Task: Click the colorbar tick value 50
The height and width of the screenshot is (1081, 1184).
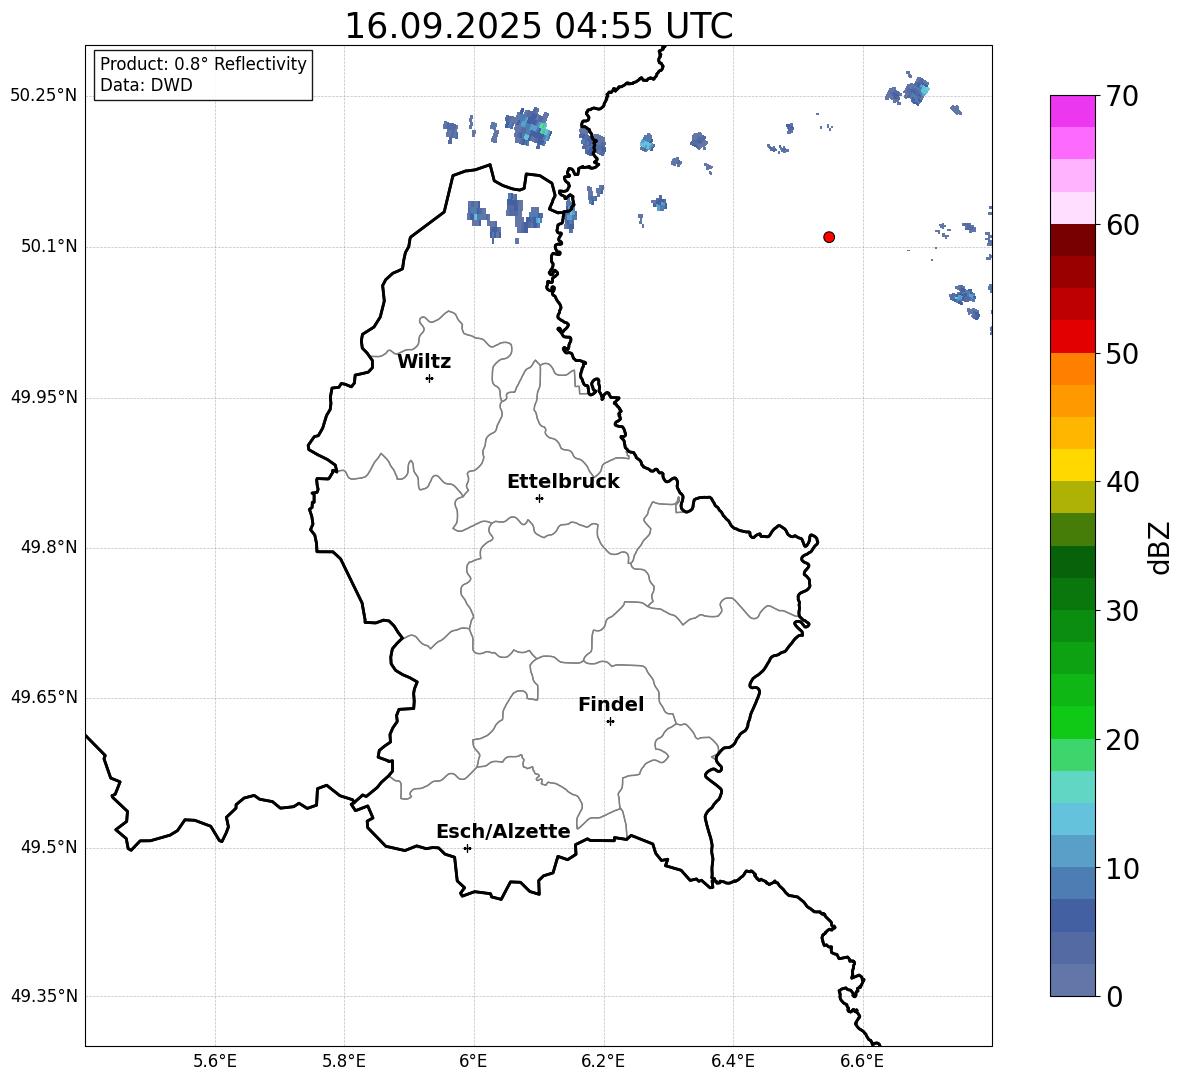Action: pos(1122,354)
